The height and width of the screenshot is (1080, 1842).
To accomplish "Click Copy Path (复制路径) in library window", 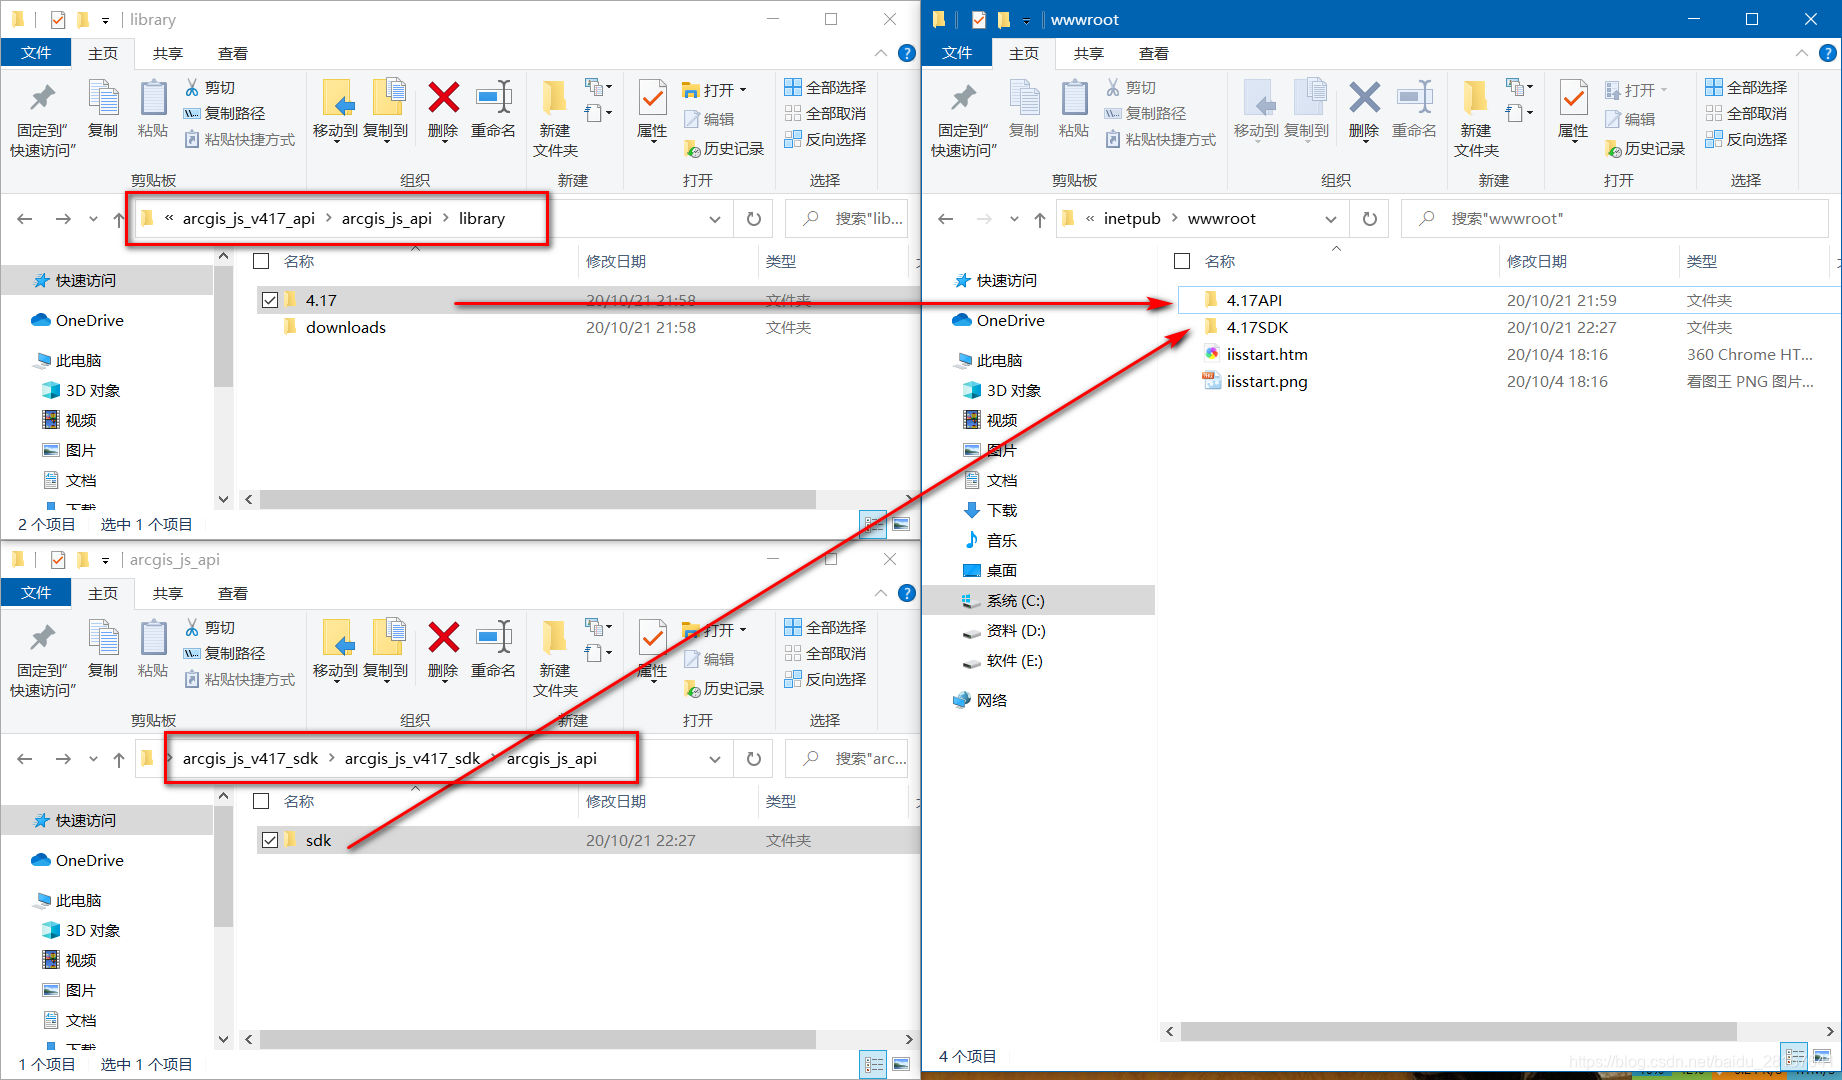I will point(225,114).
